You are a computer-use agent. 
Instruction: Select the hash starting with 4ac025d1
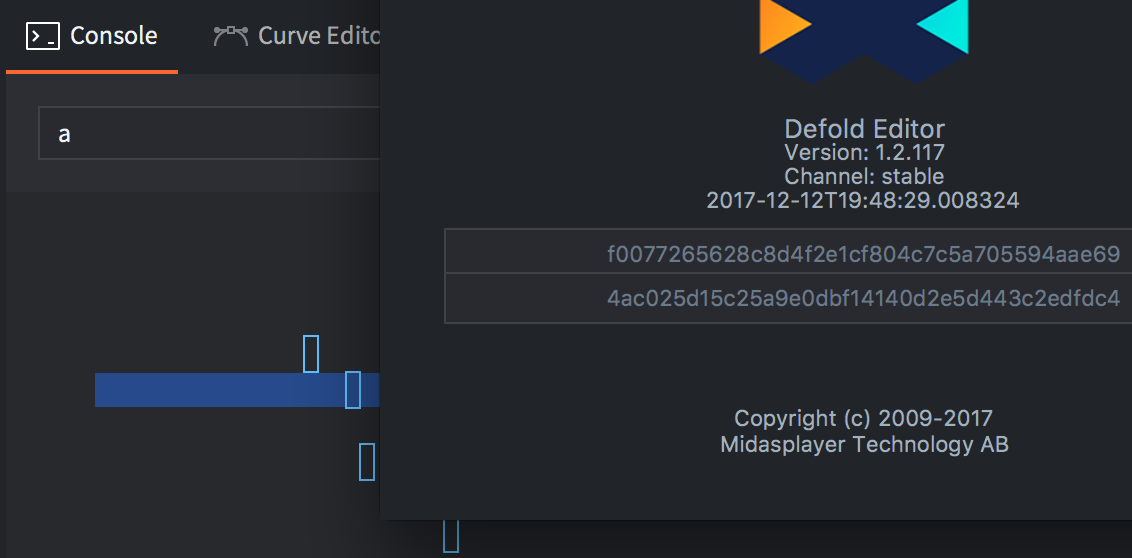[863, 297]
